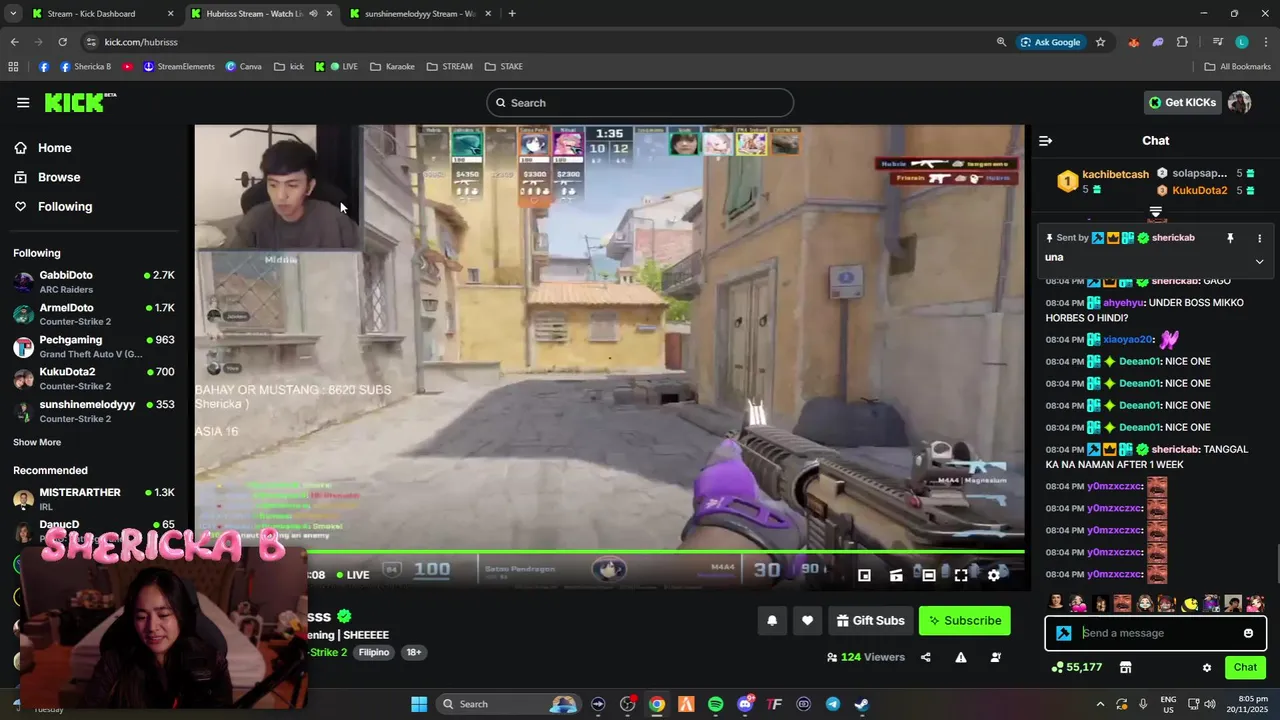1280x720 pixels.
Task: Open the GabbiDoto channel
Action: (94, 282)
